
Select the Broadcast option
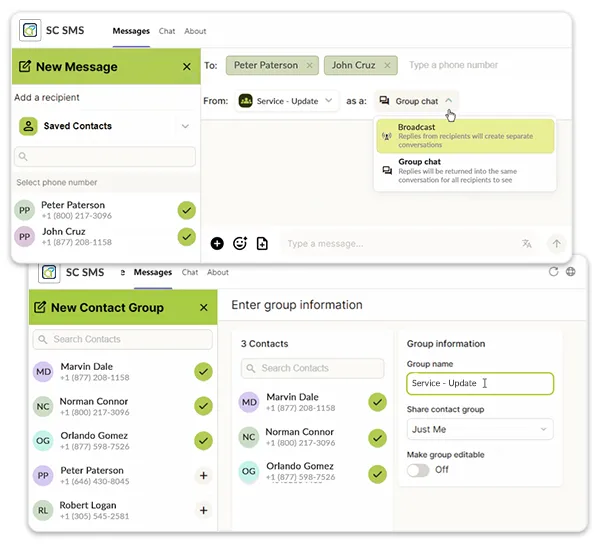pos(465,136)
